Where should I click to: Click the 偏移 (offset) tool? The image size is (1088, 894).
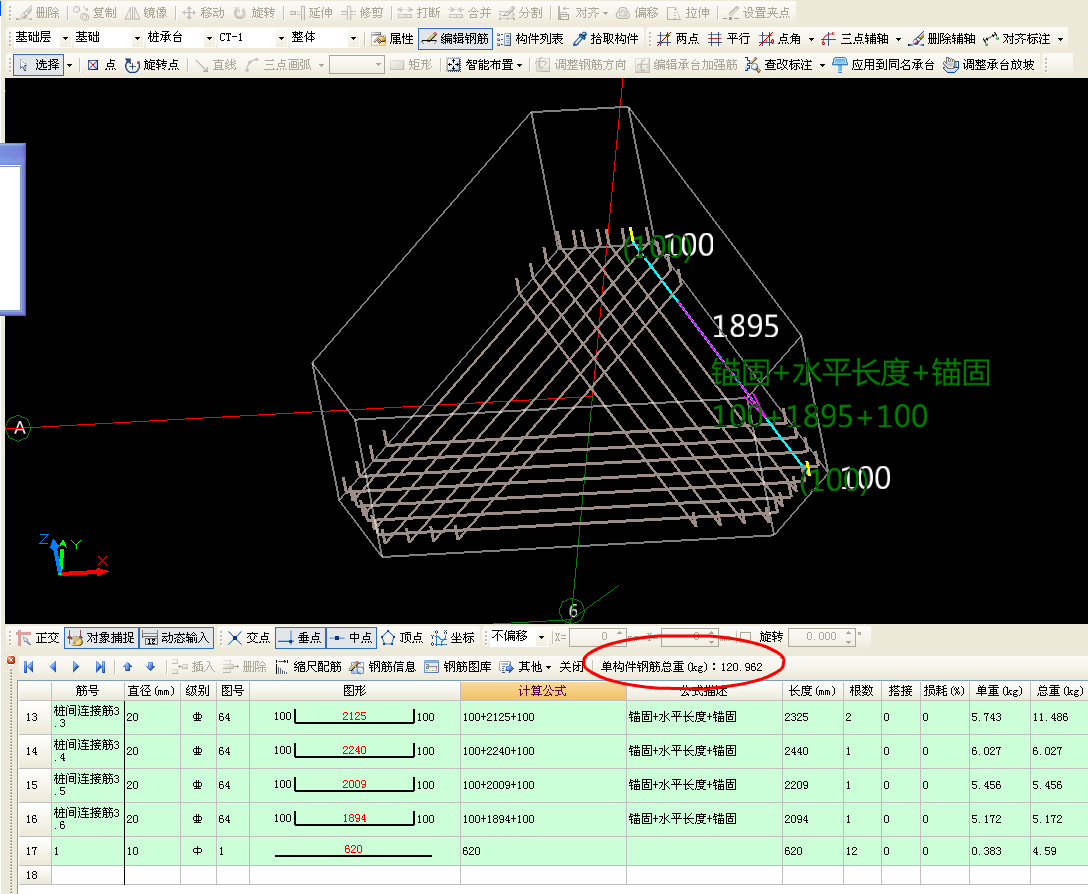(x=637, y=12)
